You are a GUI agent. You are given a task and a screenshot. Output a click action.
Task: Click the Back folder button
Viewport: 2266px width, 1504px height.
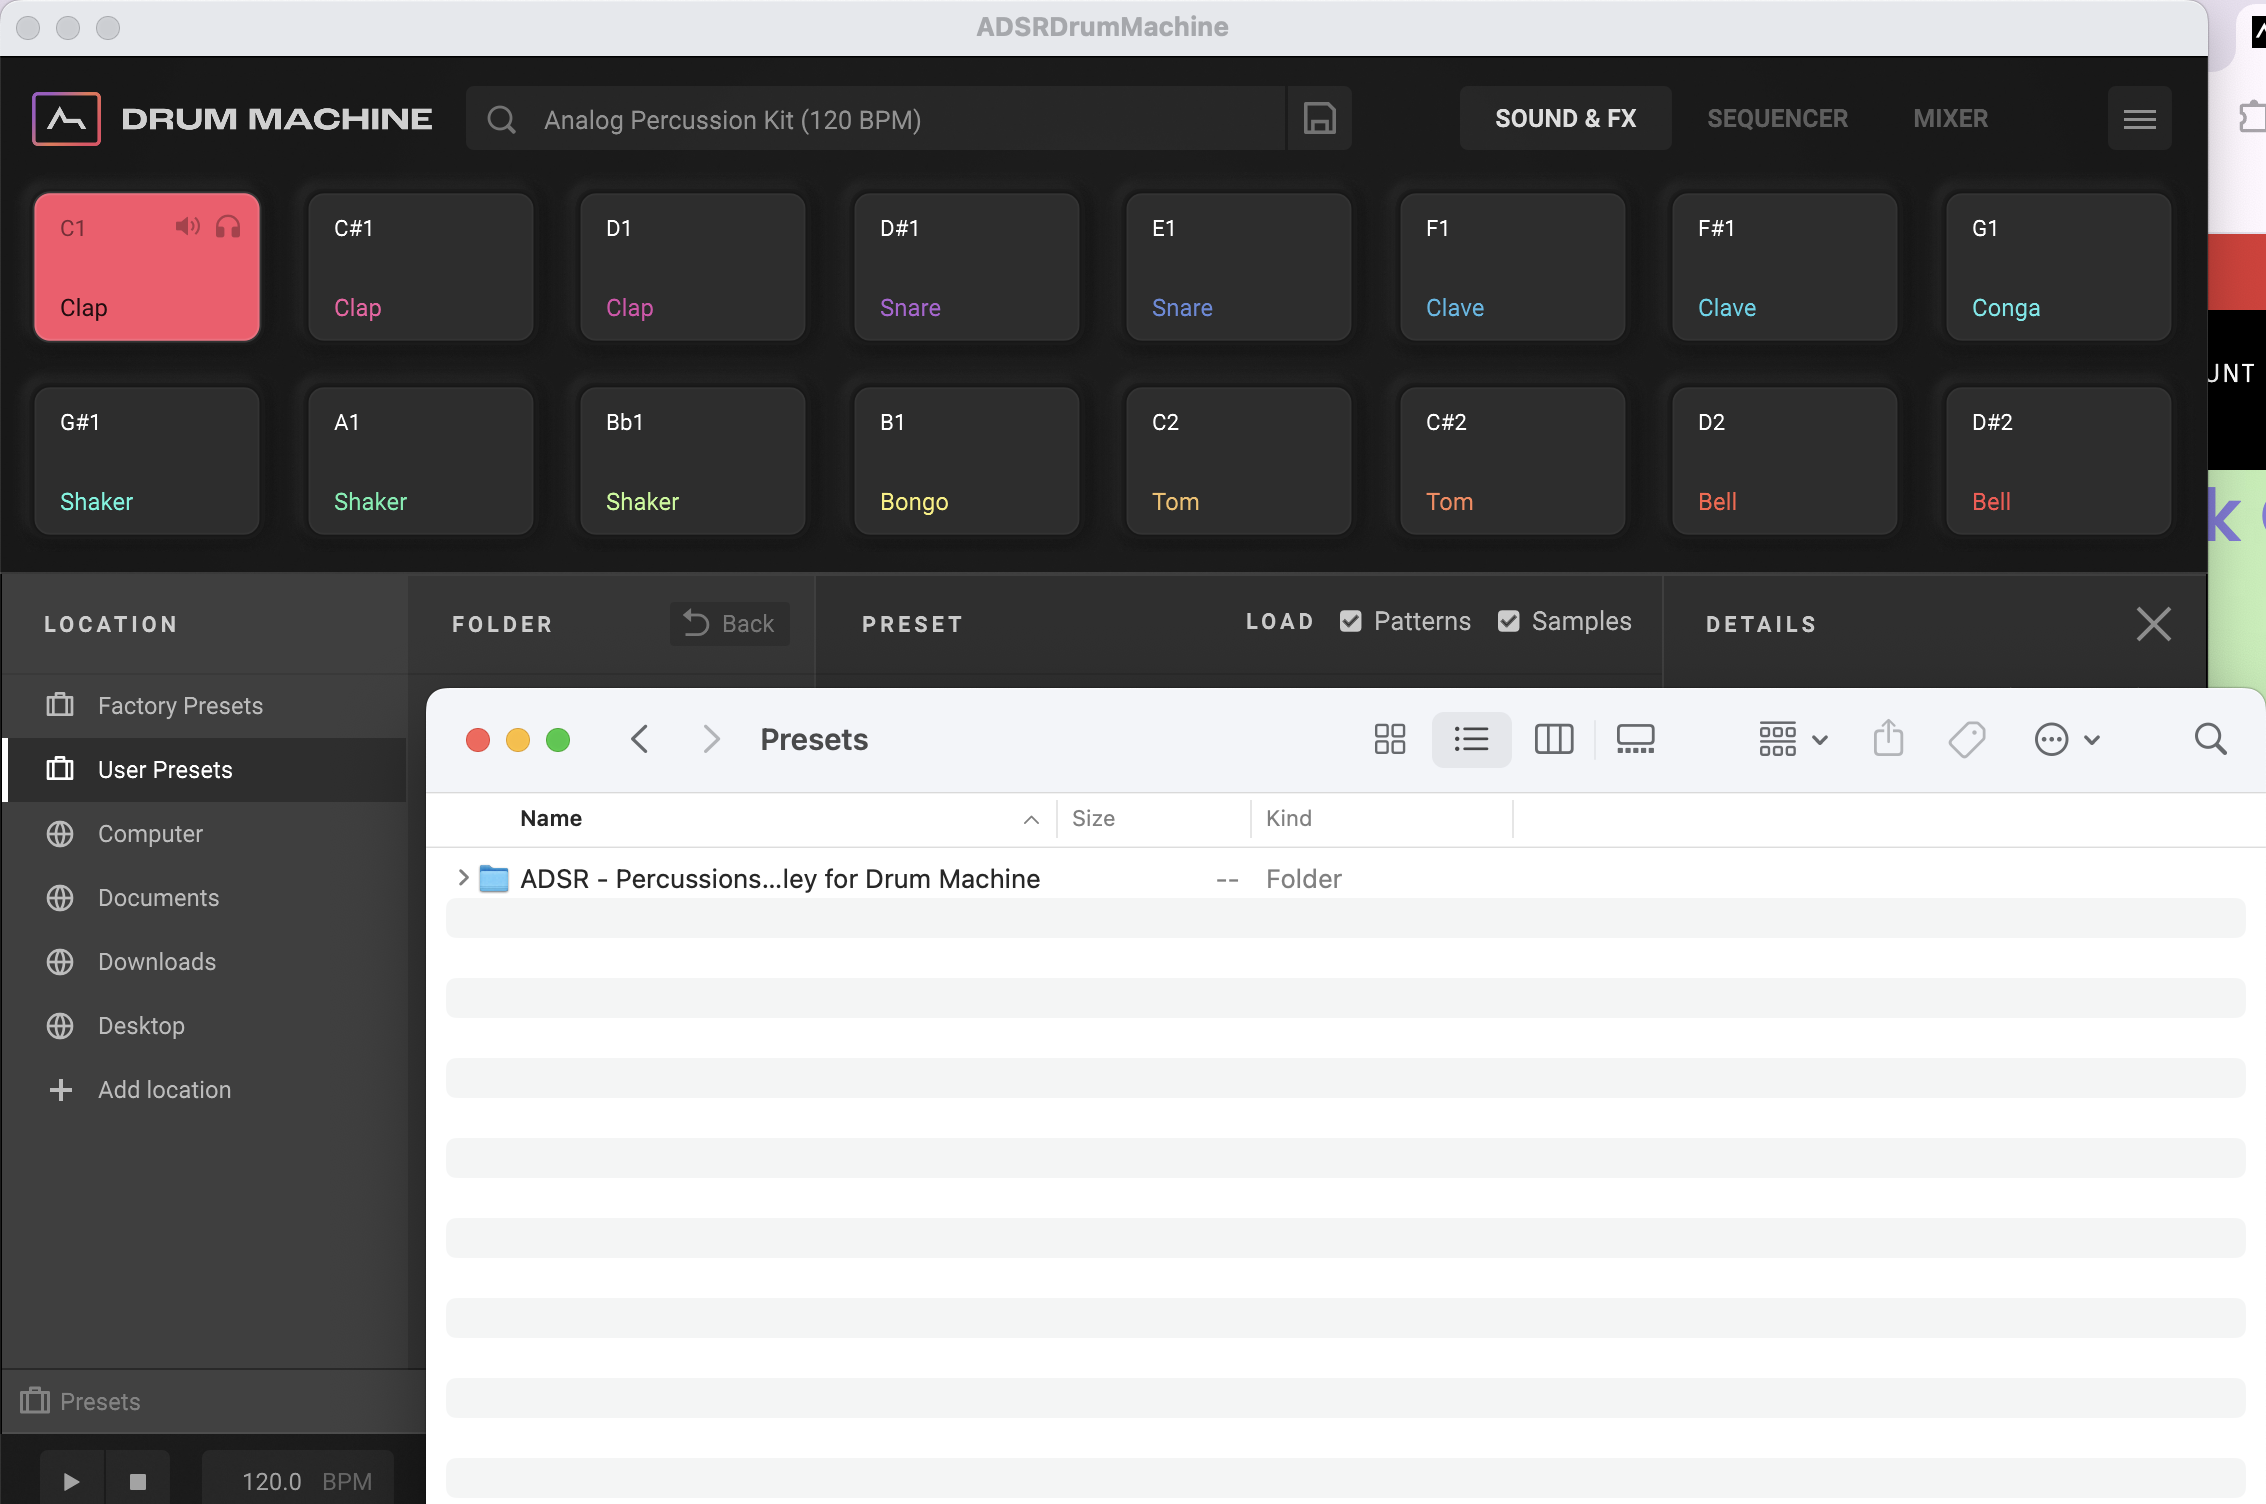[729, 624]
